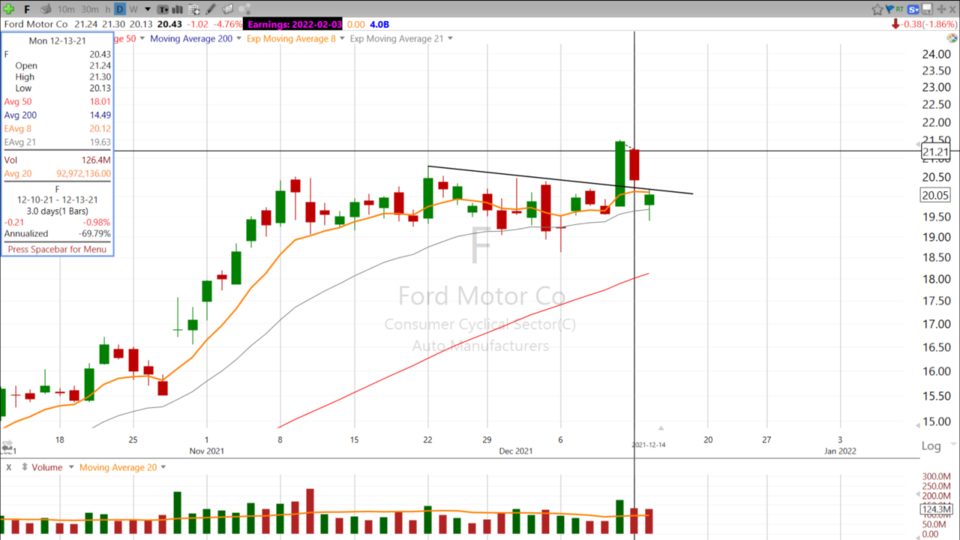Click the 4.0B value in header
960x540 pixels.
tap(379, 24)
